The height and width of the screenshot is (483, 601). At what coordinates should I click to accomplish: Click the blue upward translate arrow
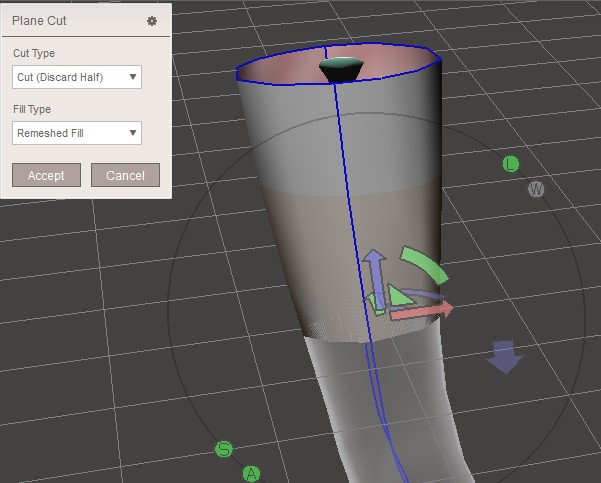tap(376, 278)
